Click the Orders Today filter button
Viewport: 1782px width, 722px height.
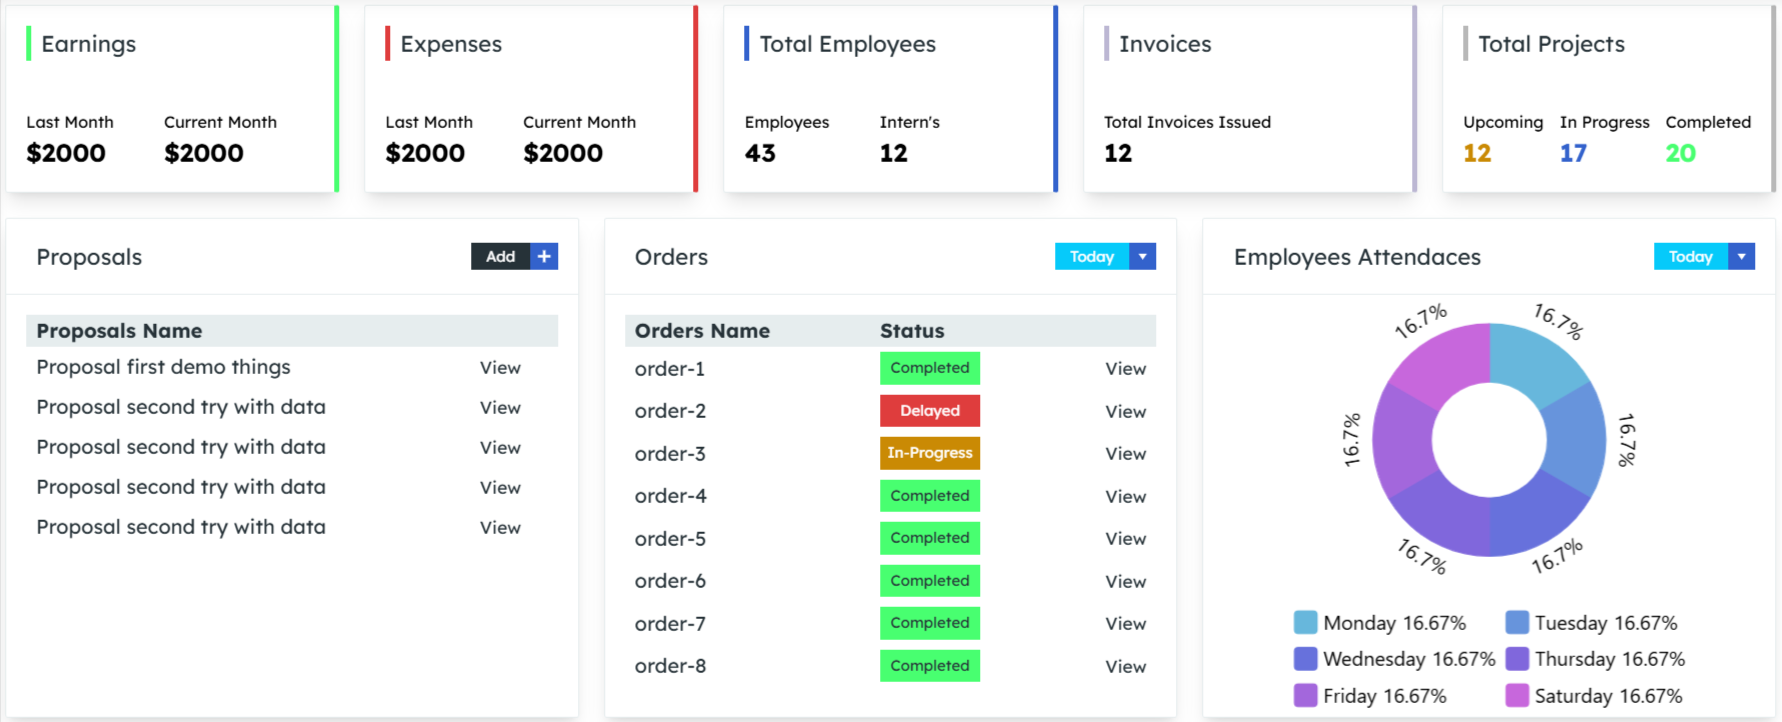tap(1091, 257)
